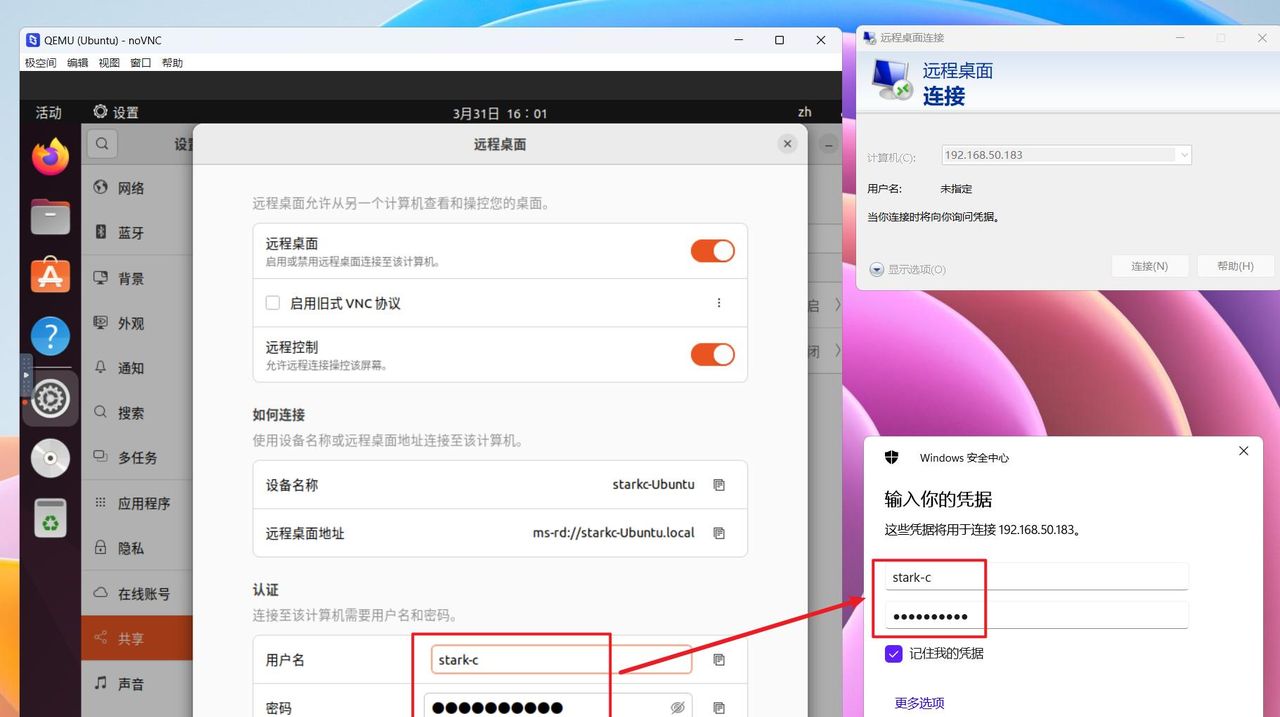Open the 计算机 dropdown in Remote Desktop Connection
The width and height of the screenshot is (1280, 717).
pos(1184,155)
